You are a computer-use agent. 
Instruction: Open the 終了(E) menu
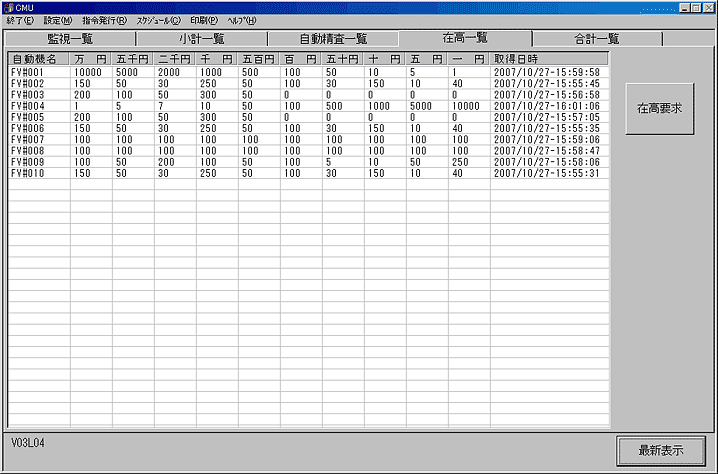(x=19, y=20)
